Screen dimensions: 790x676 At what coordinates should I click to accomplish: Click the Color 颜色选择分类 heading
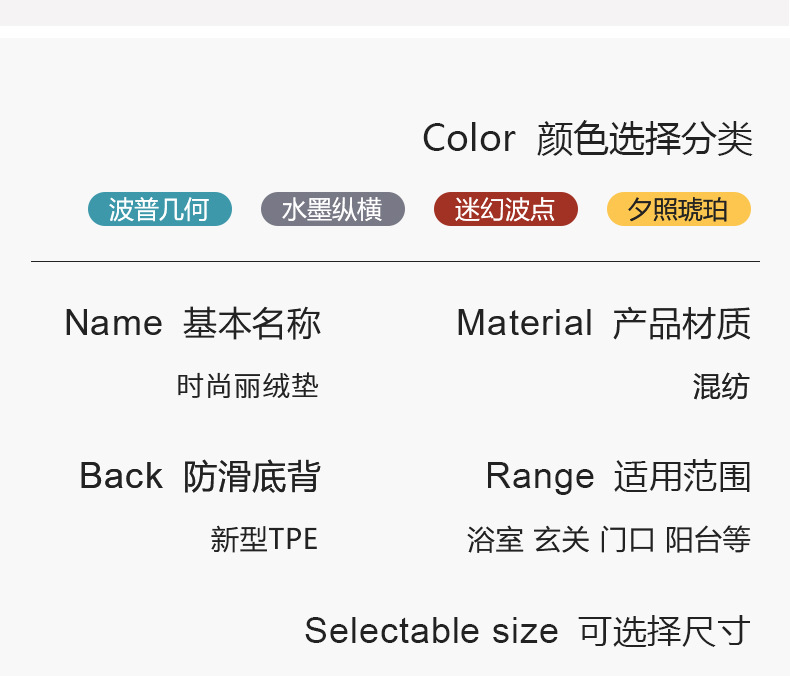tap(587, 139)
